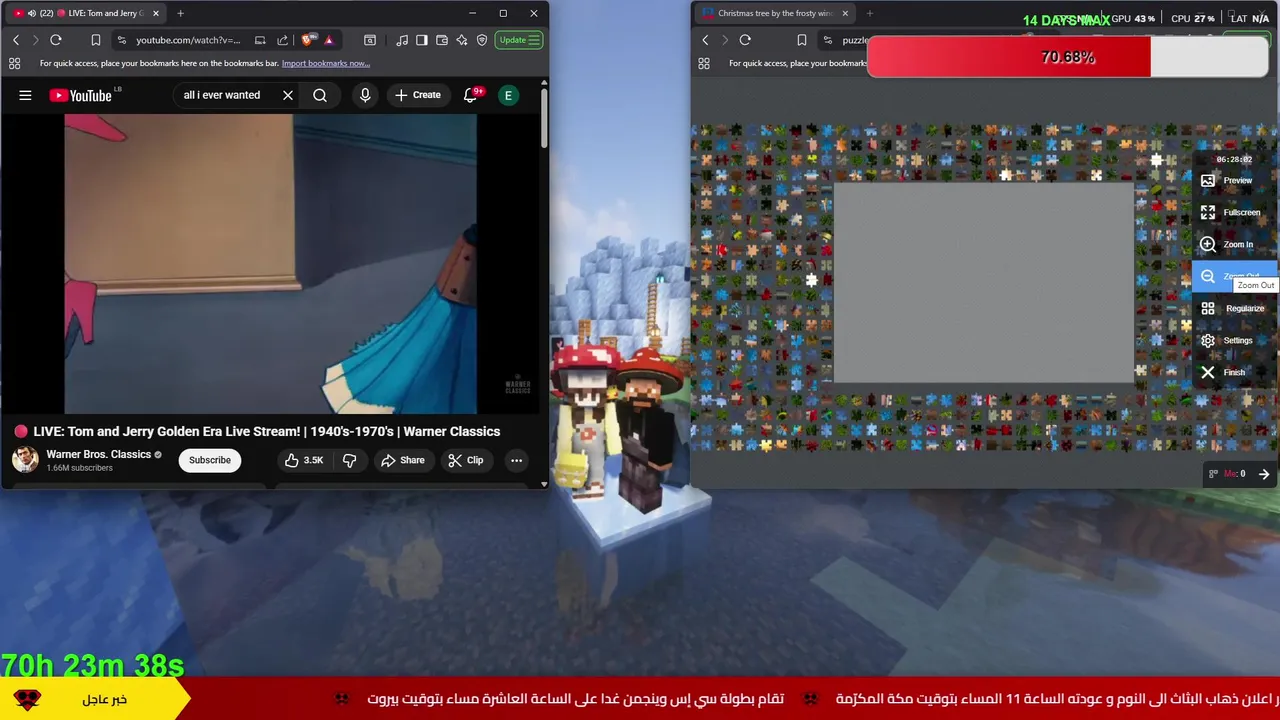Image resolution: width=1280 pixels, height=720 pixels.
Task: Click the 1.66M subscribers text
Action: [x=79, y=468]
